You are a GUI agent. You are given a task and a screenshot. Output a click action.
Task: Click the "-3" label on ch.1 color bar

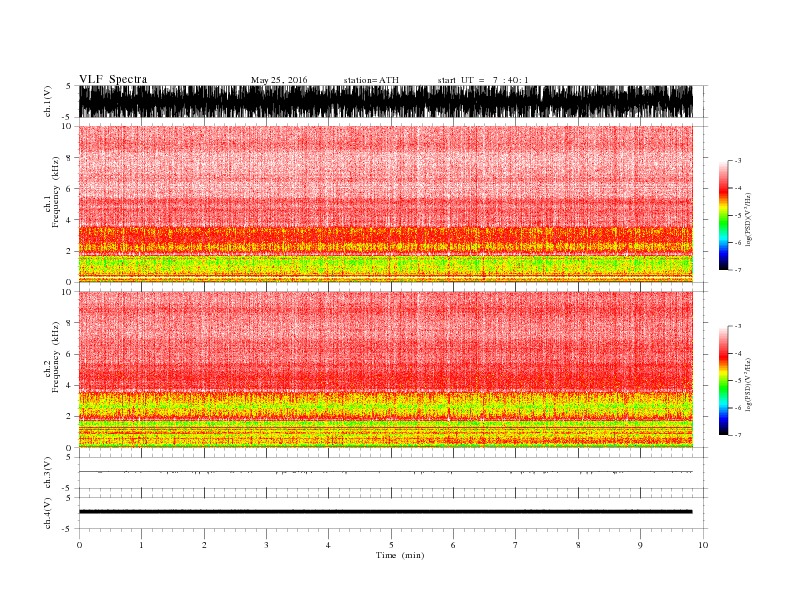(738, 161)
